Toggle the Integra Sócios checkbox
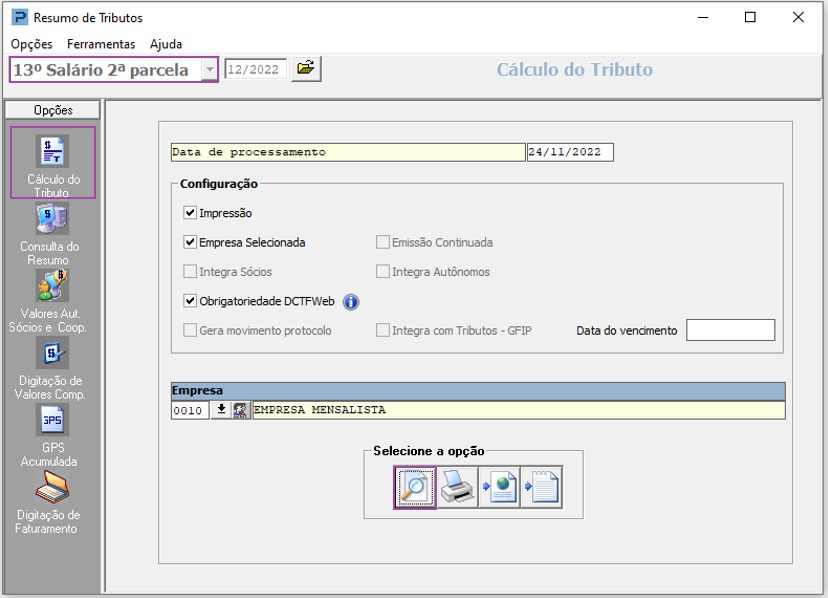Screen dimensions: 828x598 click(190, 272)
